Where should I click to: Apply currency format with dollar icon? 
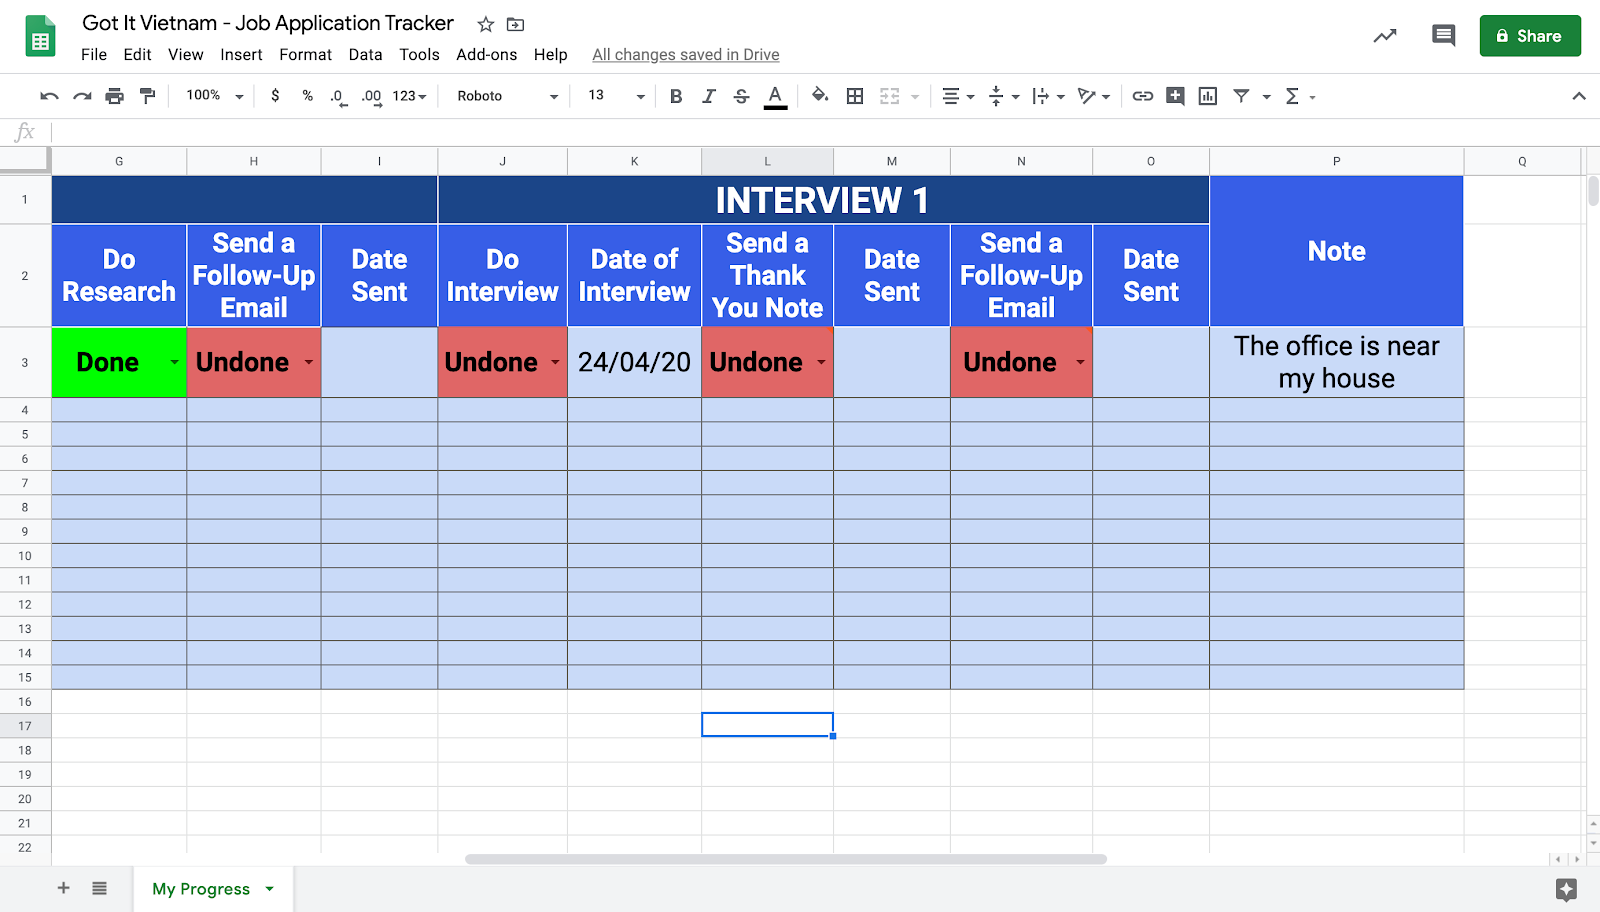(x=275, y=96)
